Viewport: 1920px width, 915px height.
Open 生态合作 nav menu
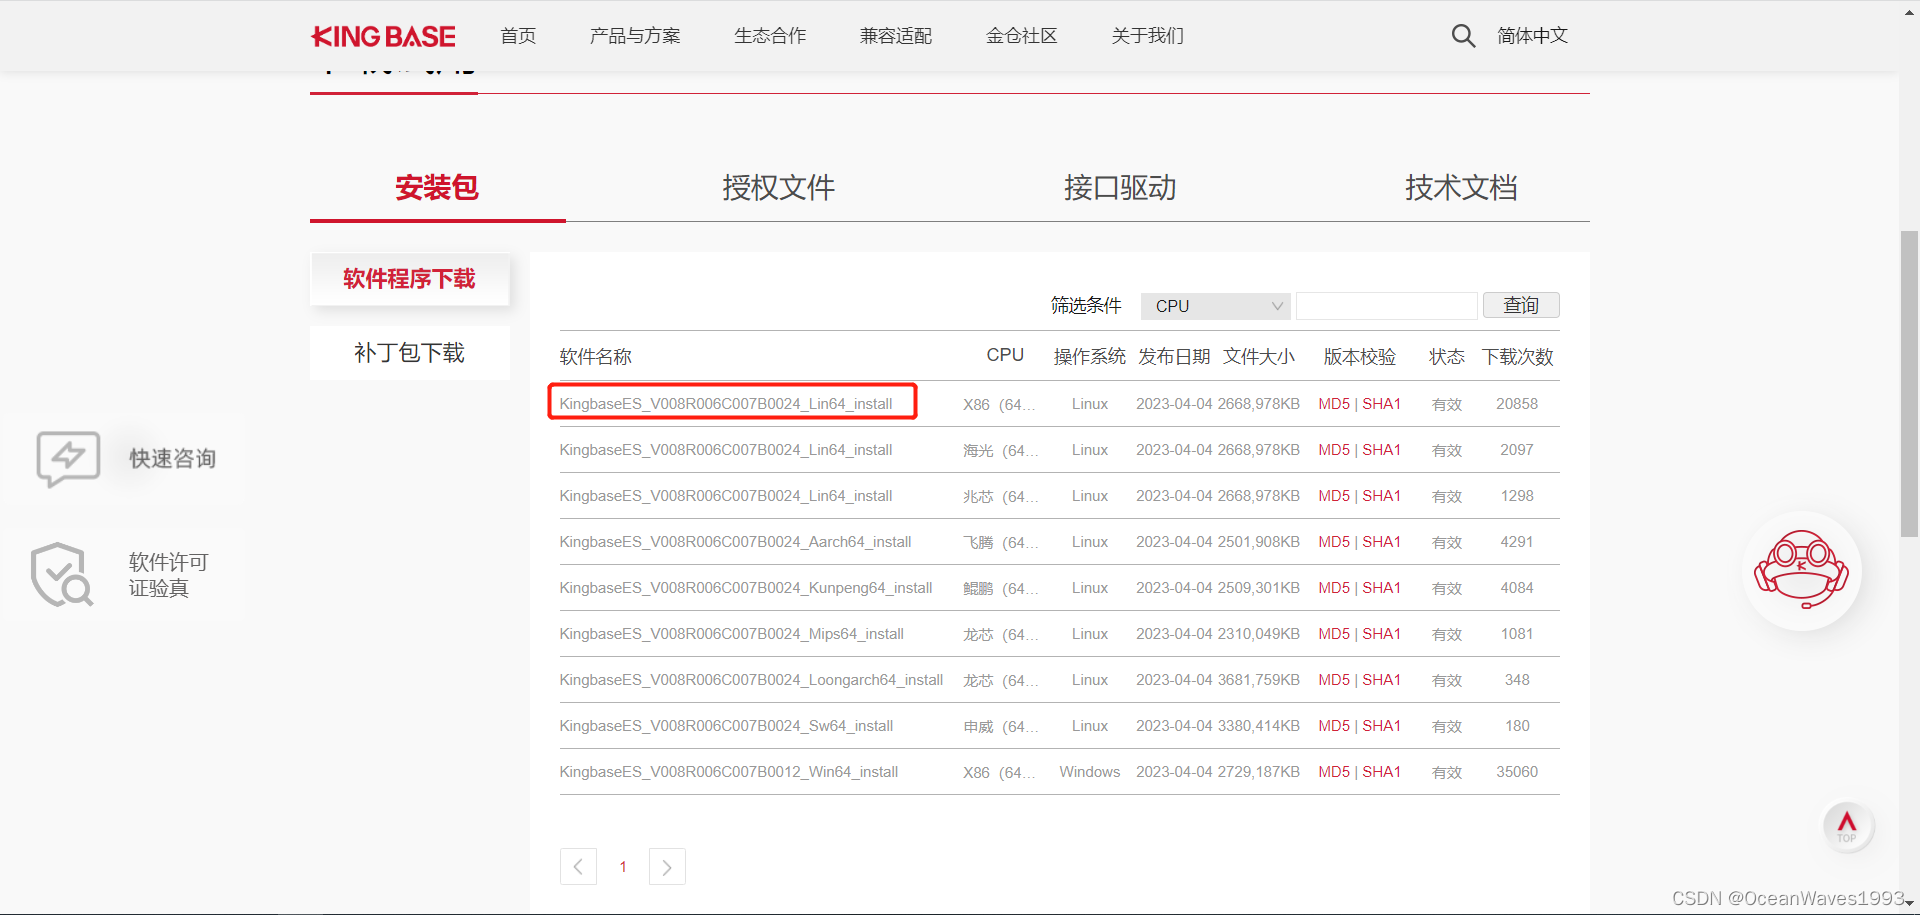770,36
